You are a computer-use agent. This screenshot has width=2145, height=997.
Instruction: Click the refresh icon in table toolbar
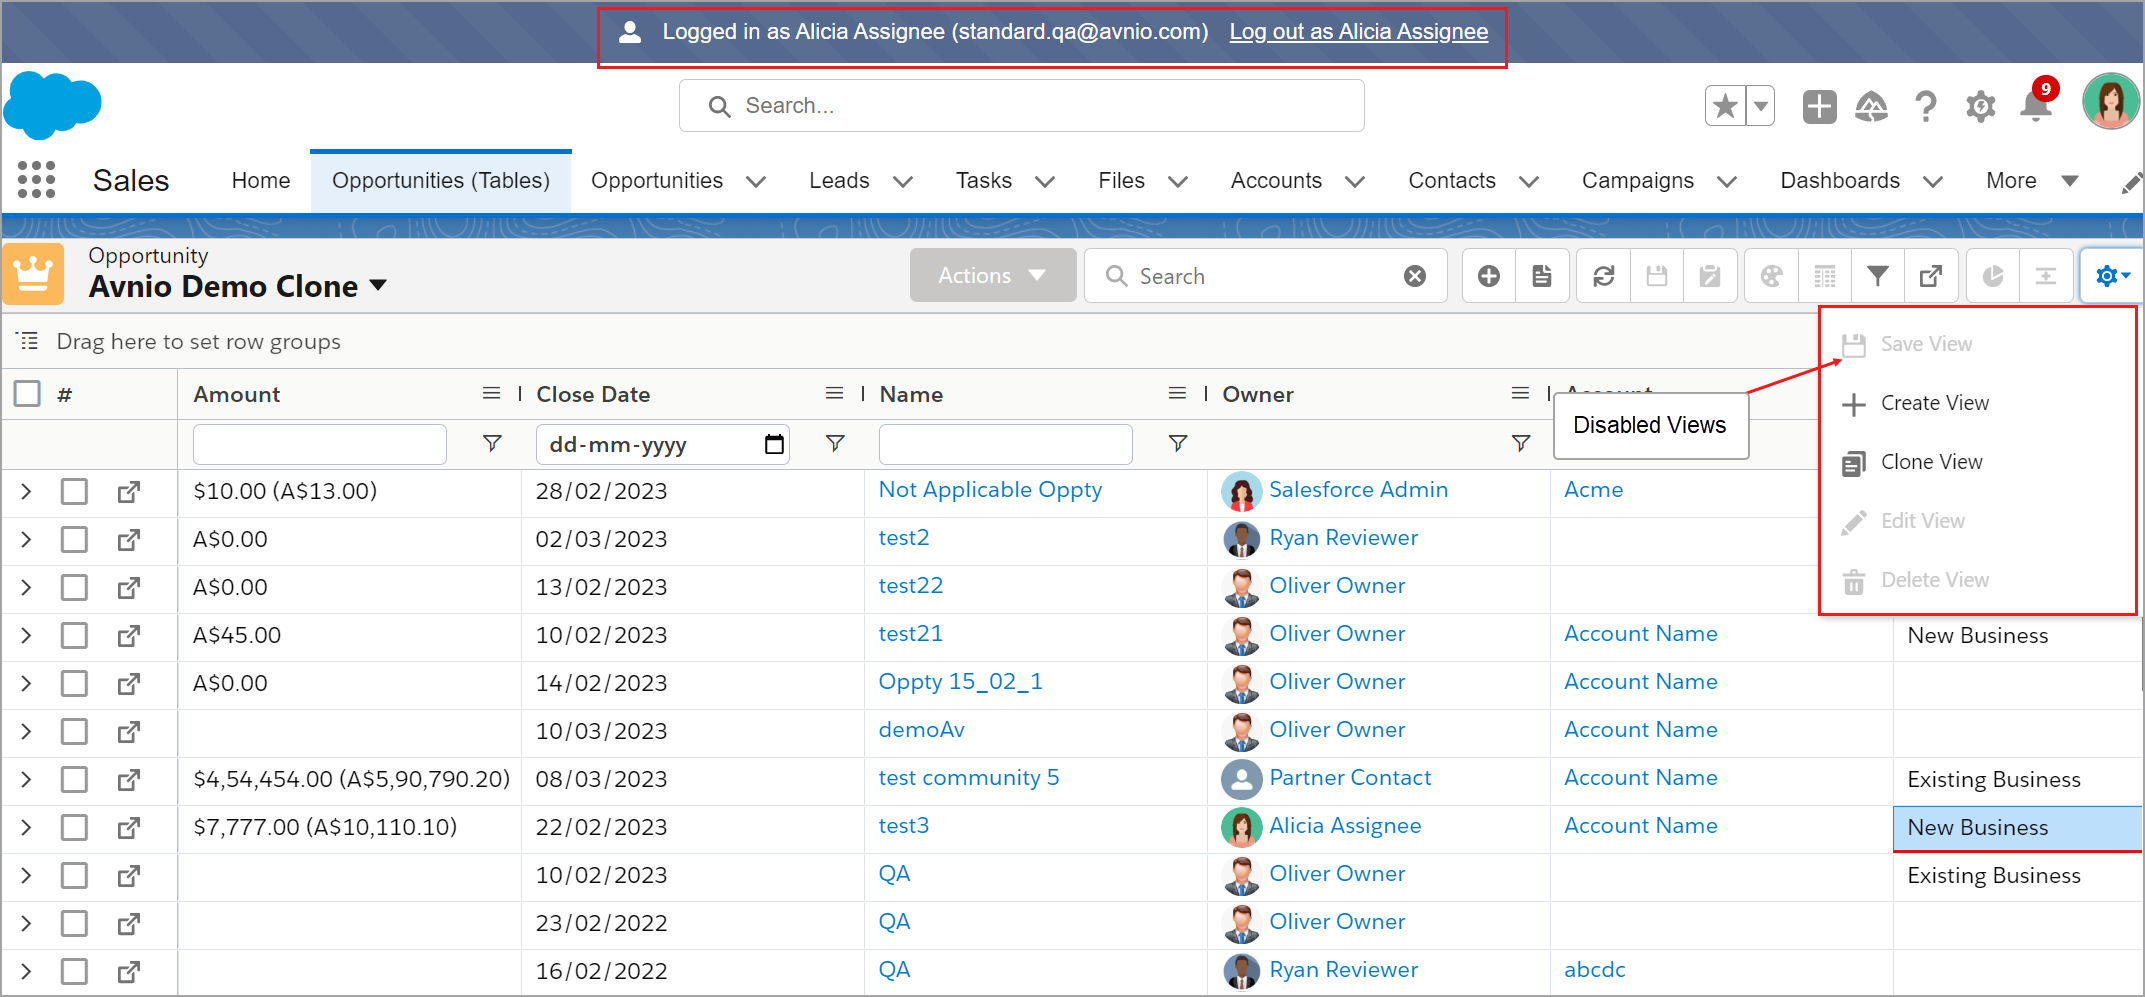pos(1603,276)
